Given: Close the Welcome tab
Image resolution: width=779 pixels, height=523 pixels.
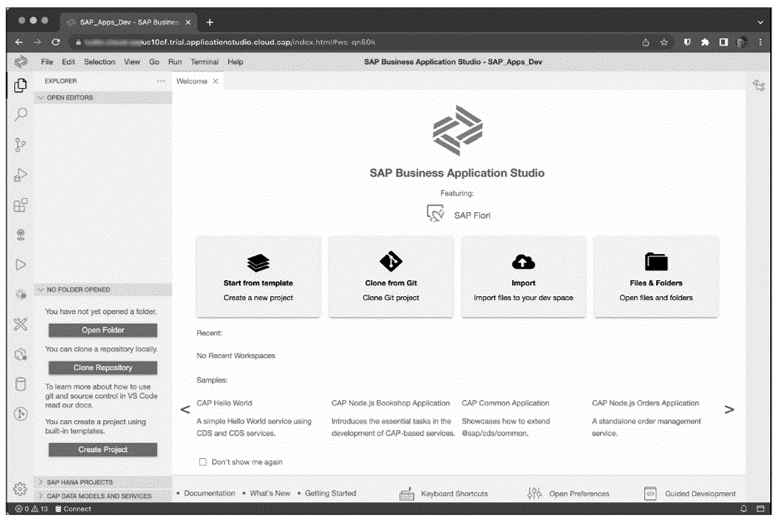Looking at the screenshot, I should [x=215, y=81].
